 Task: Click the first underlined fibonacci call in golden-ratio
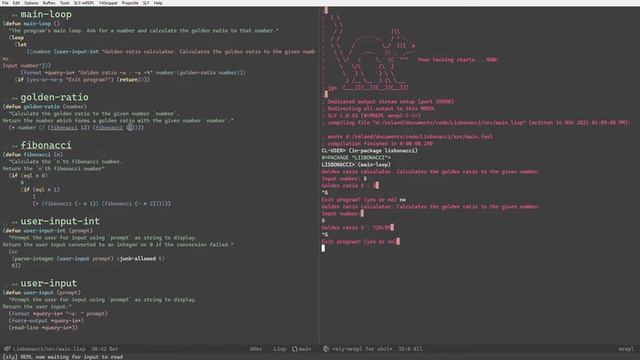[64, 128]
